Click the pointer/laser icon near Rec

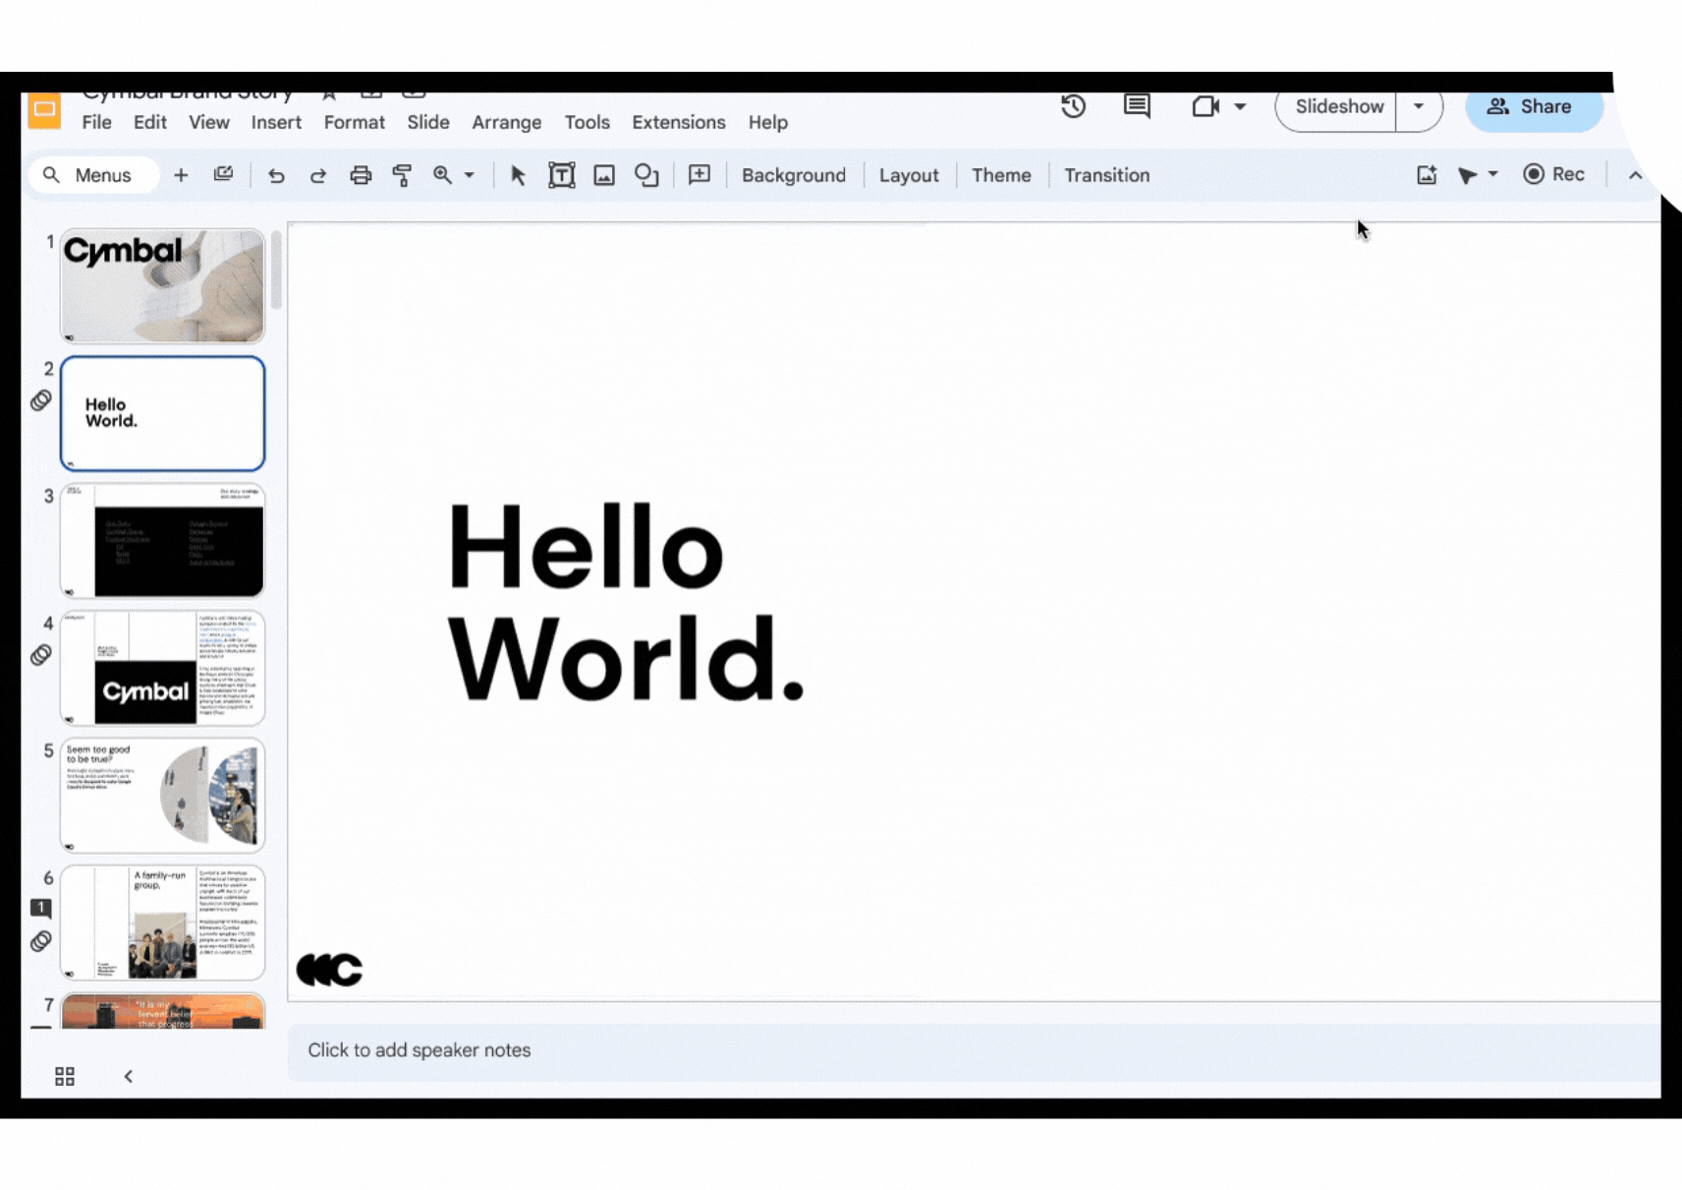pos(1467,176)
